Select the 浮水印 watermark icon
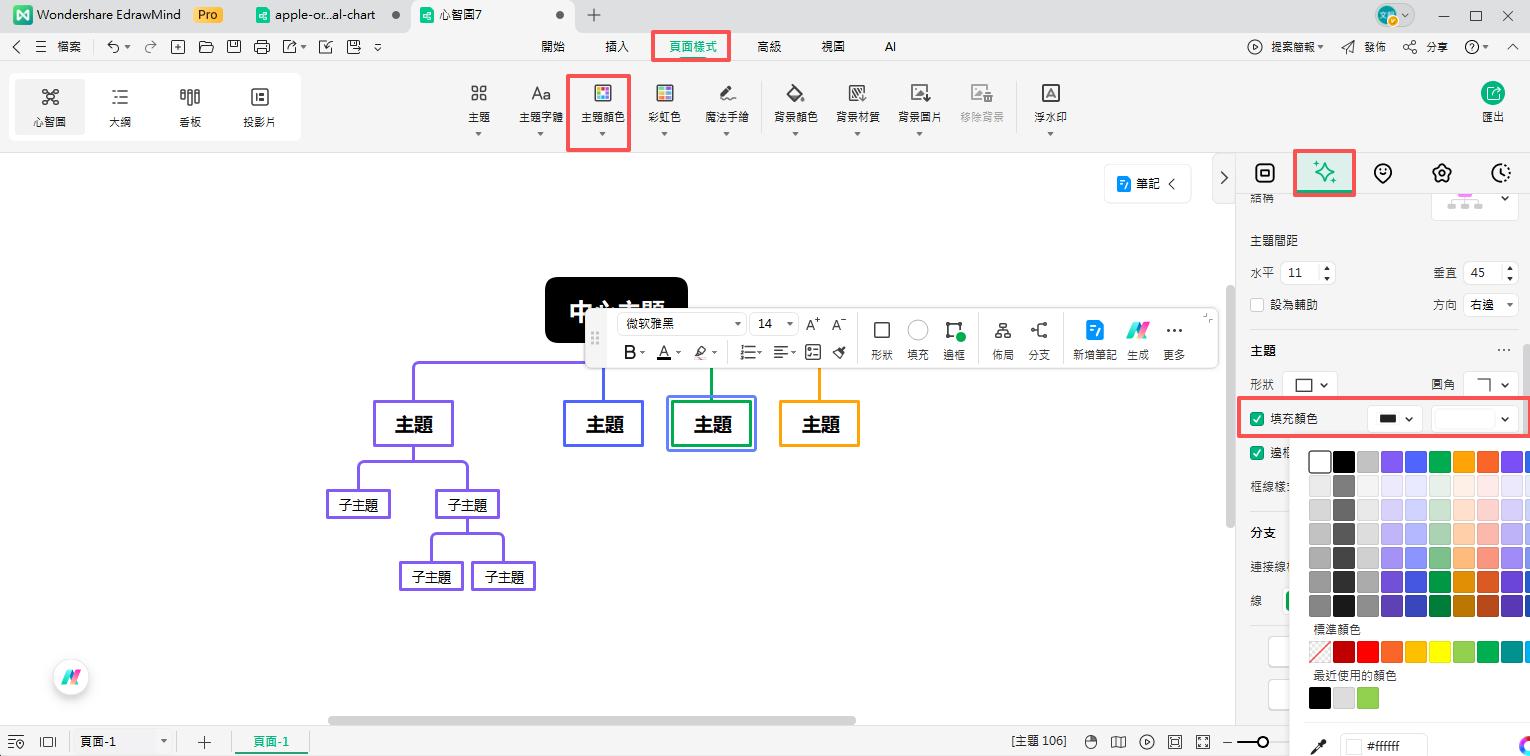This screenshot has height=756, width=1530. tap(1050, 94)
